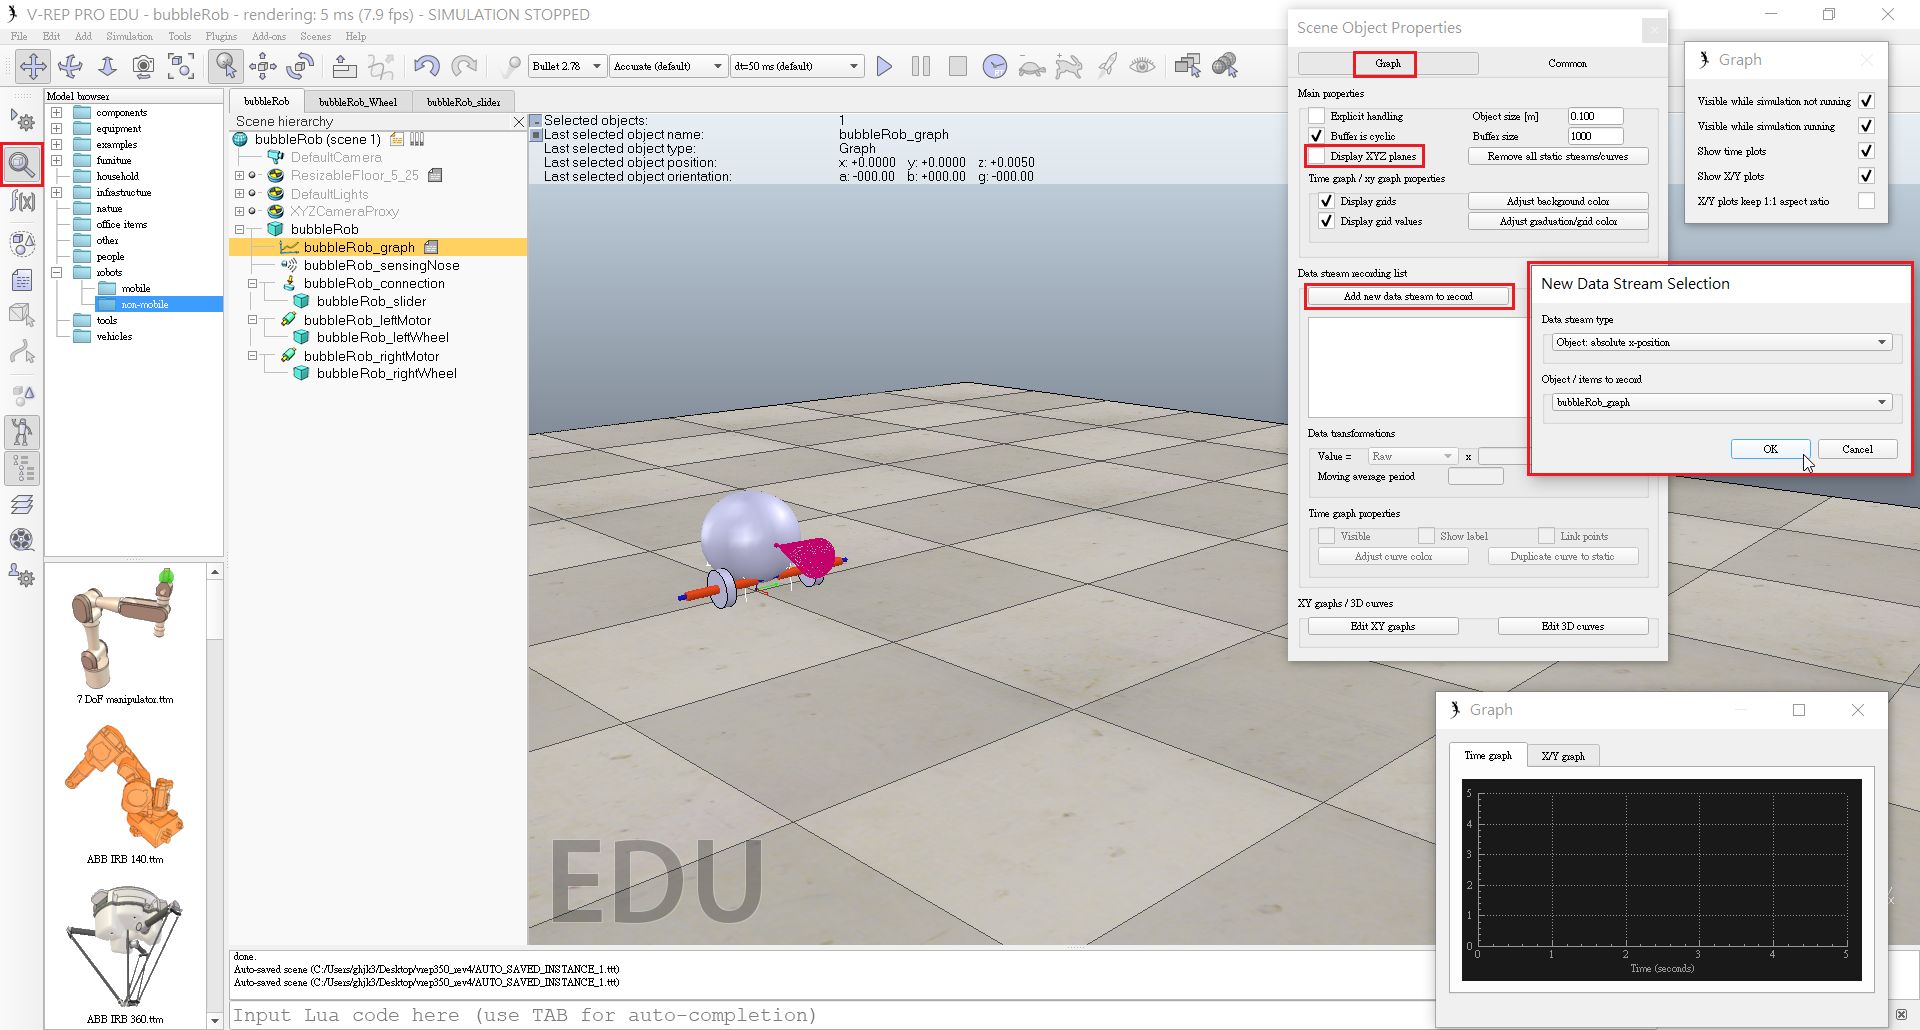Pause the simulation
Image resolution: width=1920 pixels, height=1030 pixels.
pos(921,66)
